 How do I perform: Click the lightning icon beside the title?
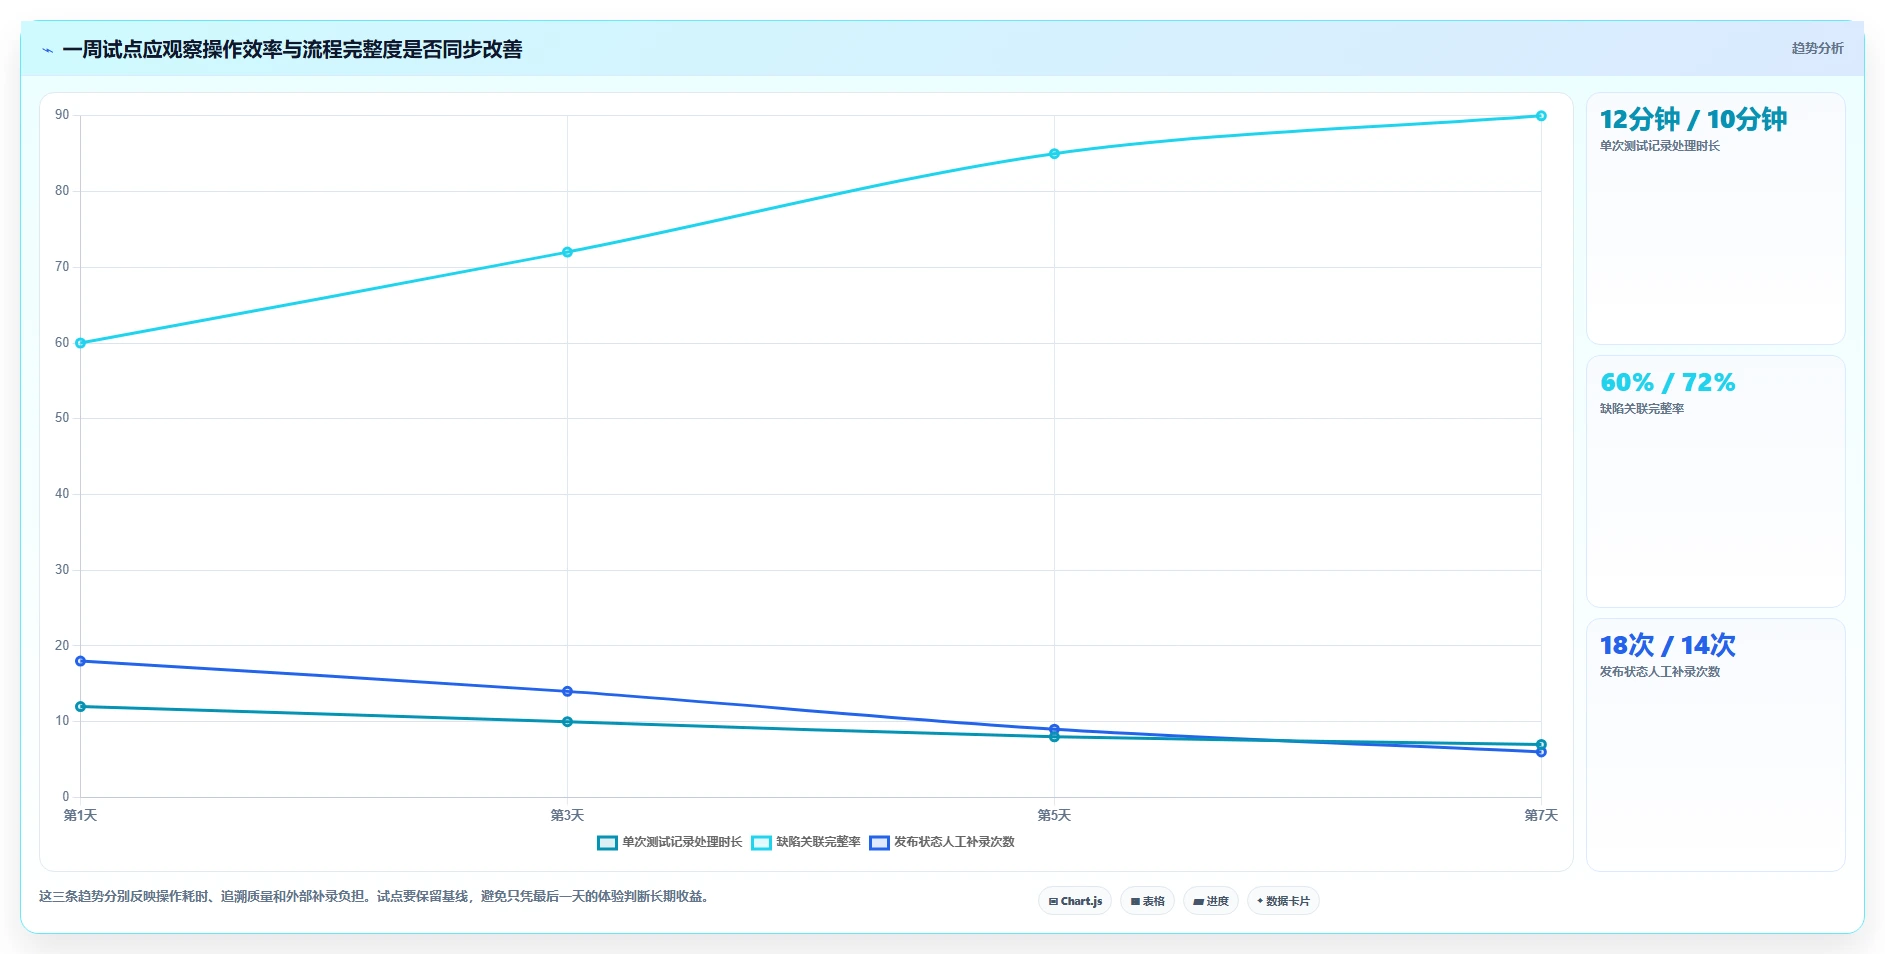click(47, 50)
